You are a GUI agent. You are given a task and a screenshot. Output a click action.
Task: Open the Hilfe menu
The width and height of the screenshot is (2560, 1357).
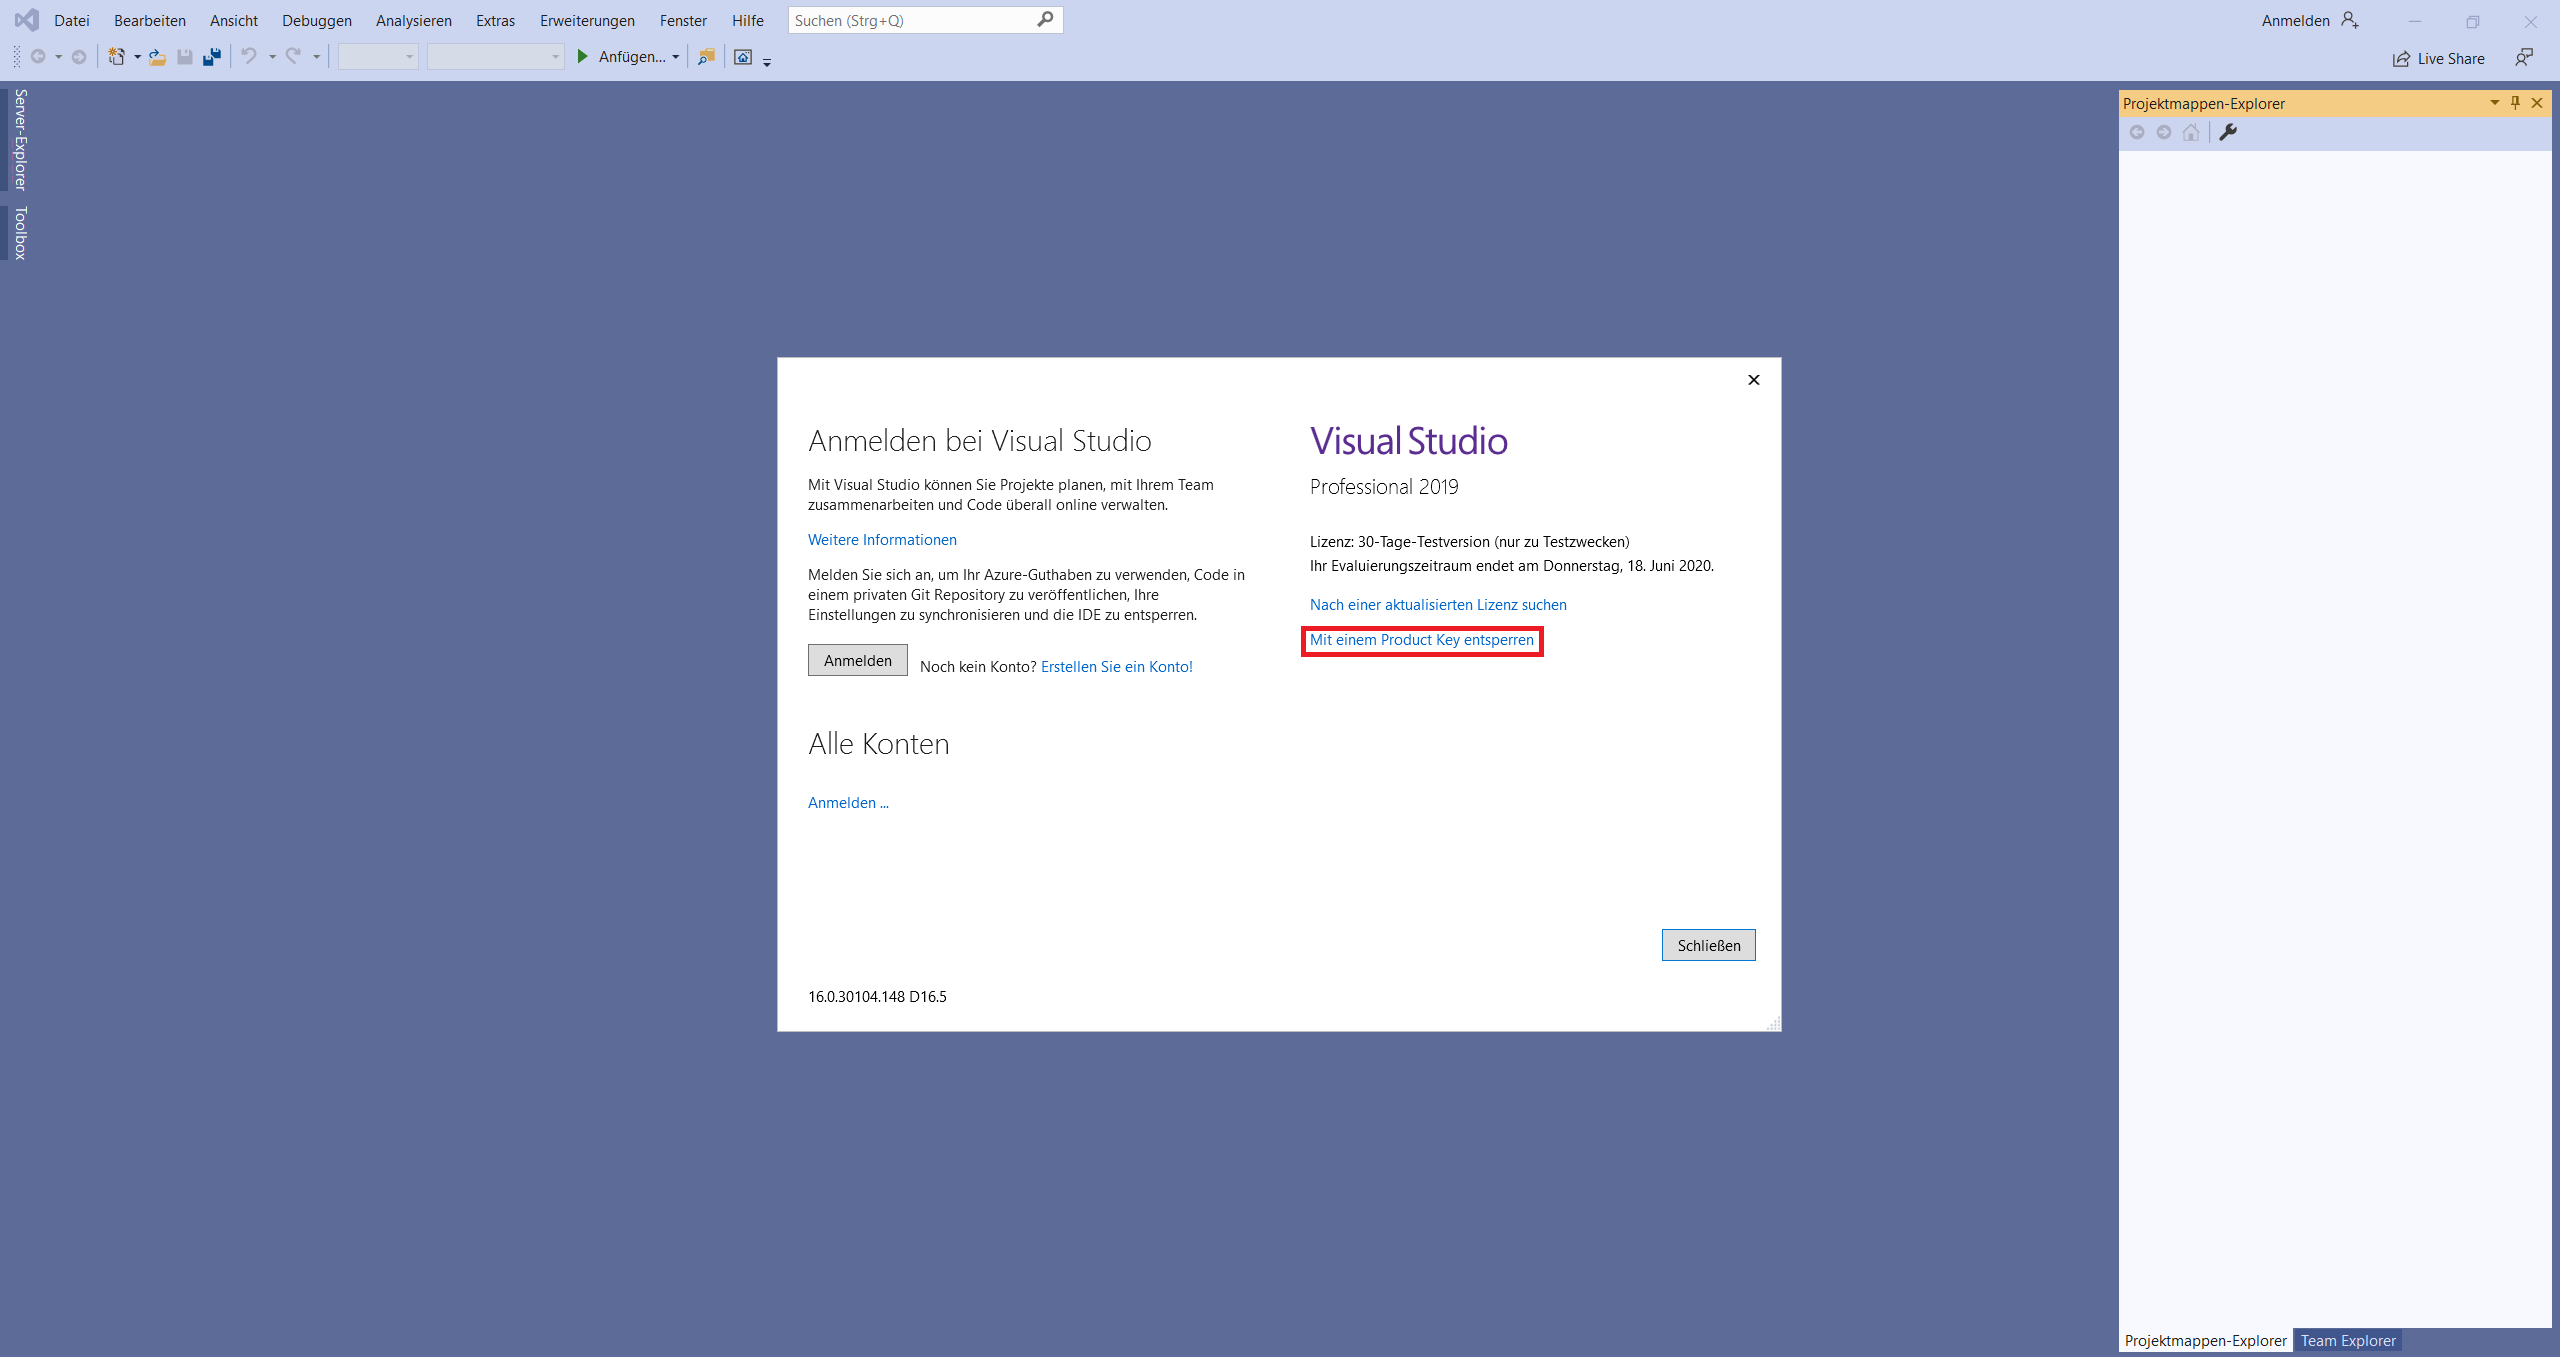748,20
